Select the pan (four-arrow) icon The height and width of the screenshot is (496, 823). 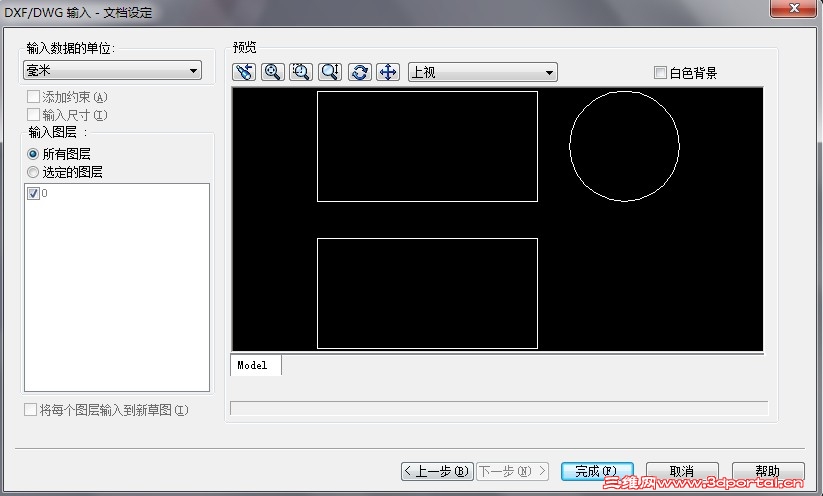click(x=388, y=72)
